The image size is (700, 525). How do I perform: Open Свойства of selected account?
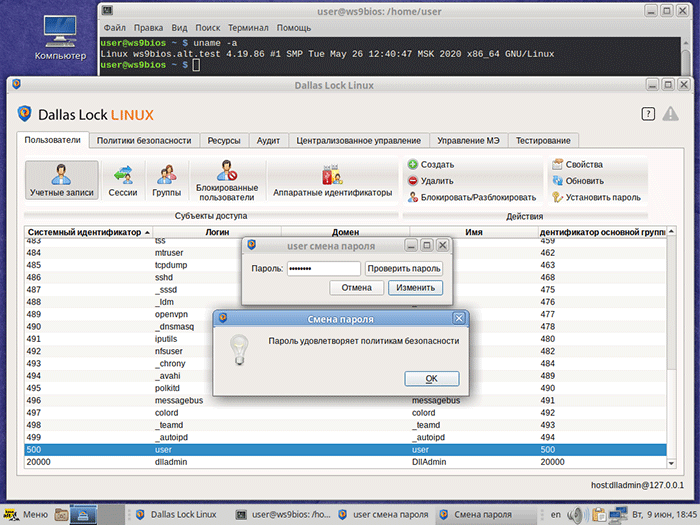[x=577, y=165]
